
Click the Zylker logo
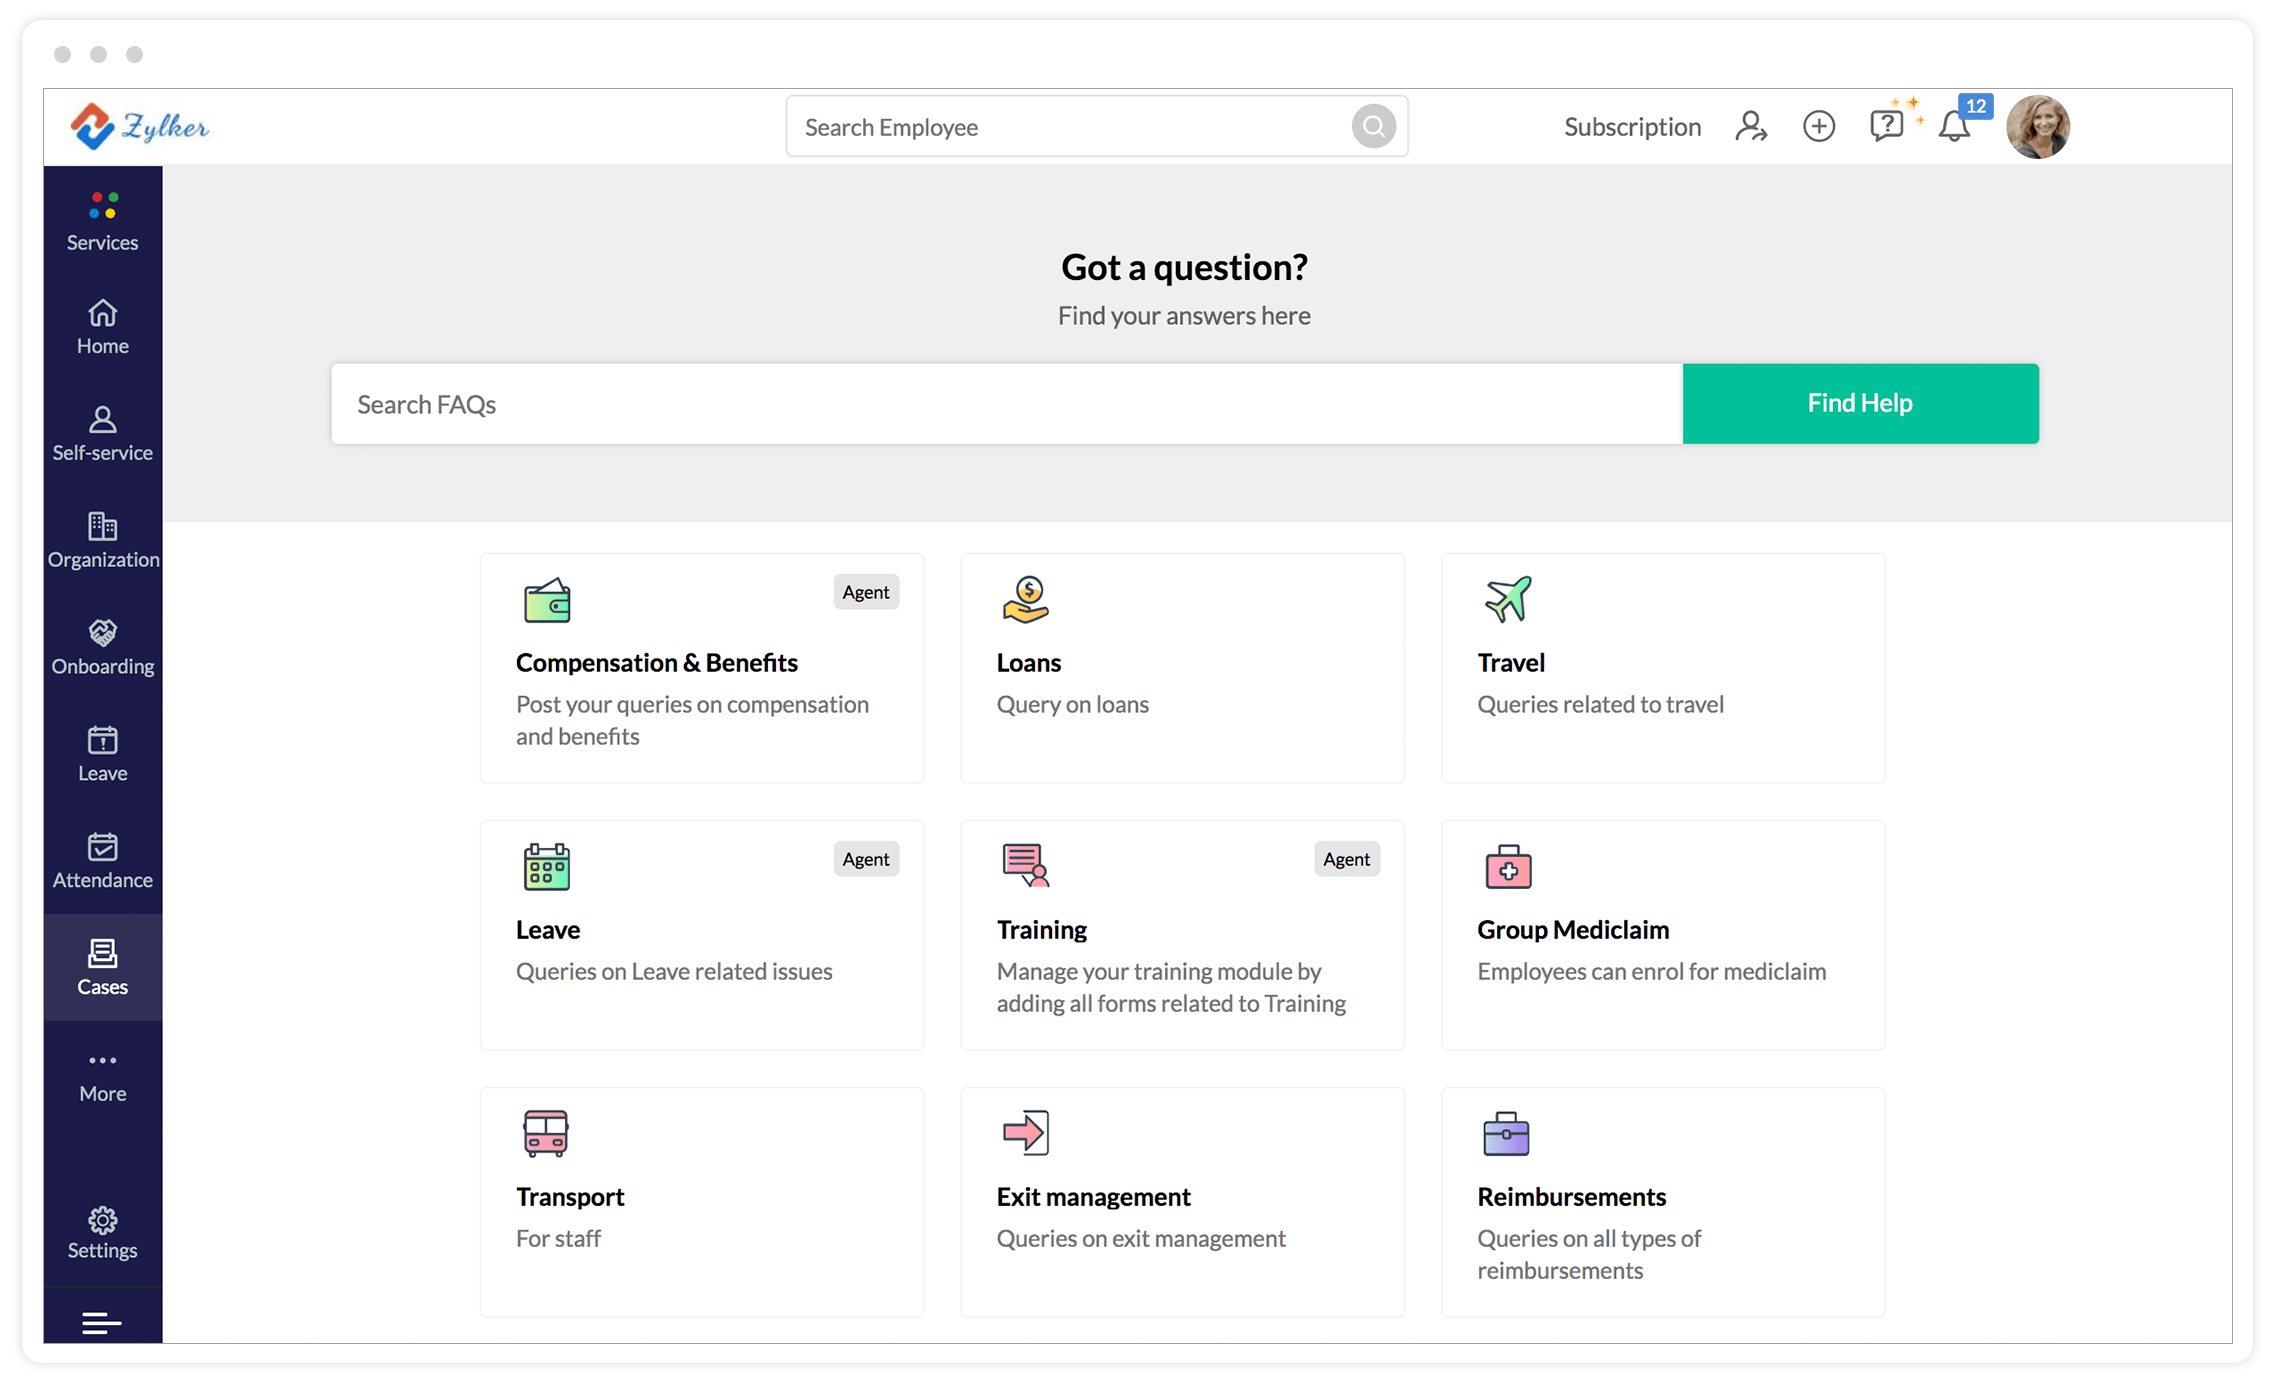point(140,126)
